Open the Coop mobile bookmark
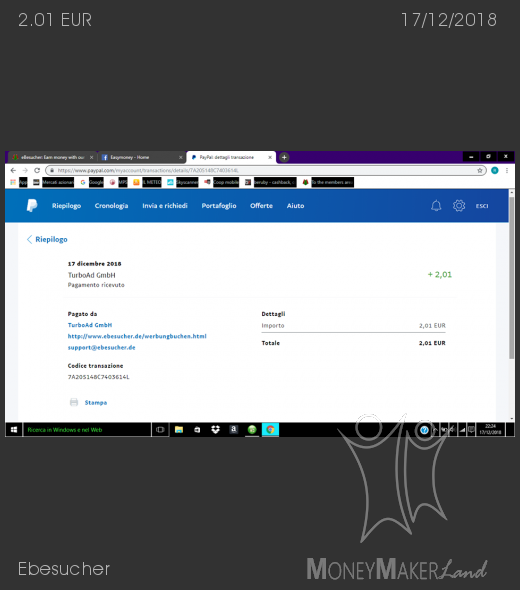 coord(221,182)
